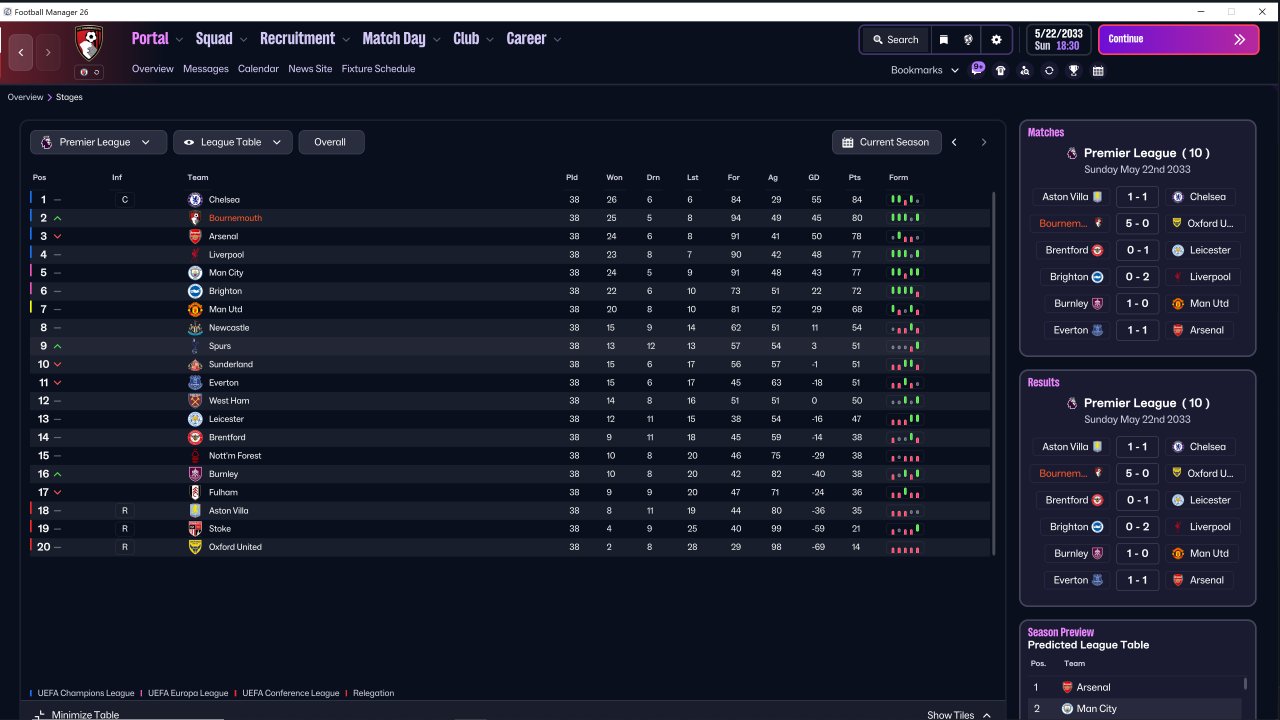Click the Newcastle badge in league table
Screen dimensions: 1280x720
coord(195,328)
